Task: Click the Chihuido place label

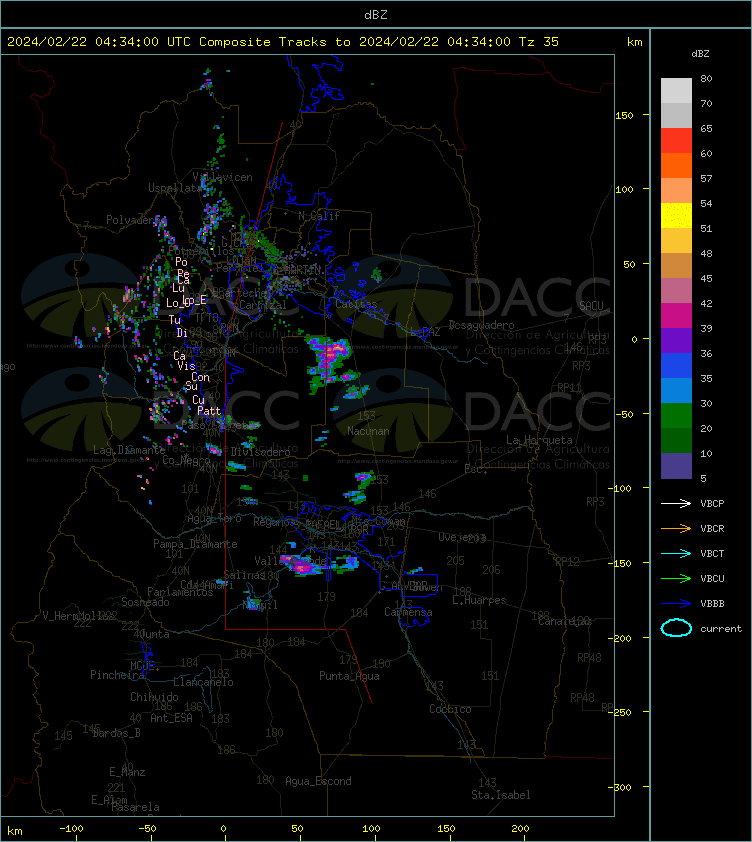Action: point(154,696)
